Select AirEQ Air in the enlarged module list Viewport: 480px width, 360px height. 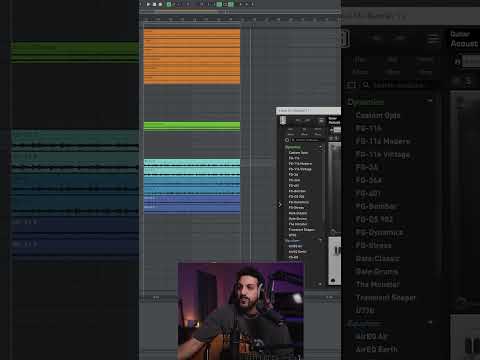(371, 336)
